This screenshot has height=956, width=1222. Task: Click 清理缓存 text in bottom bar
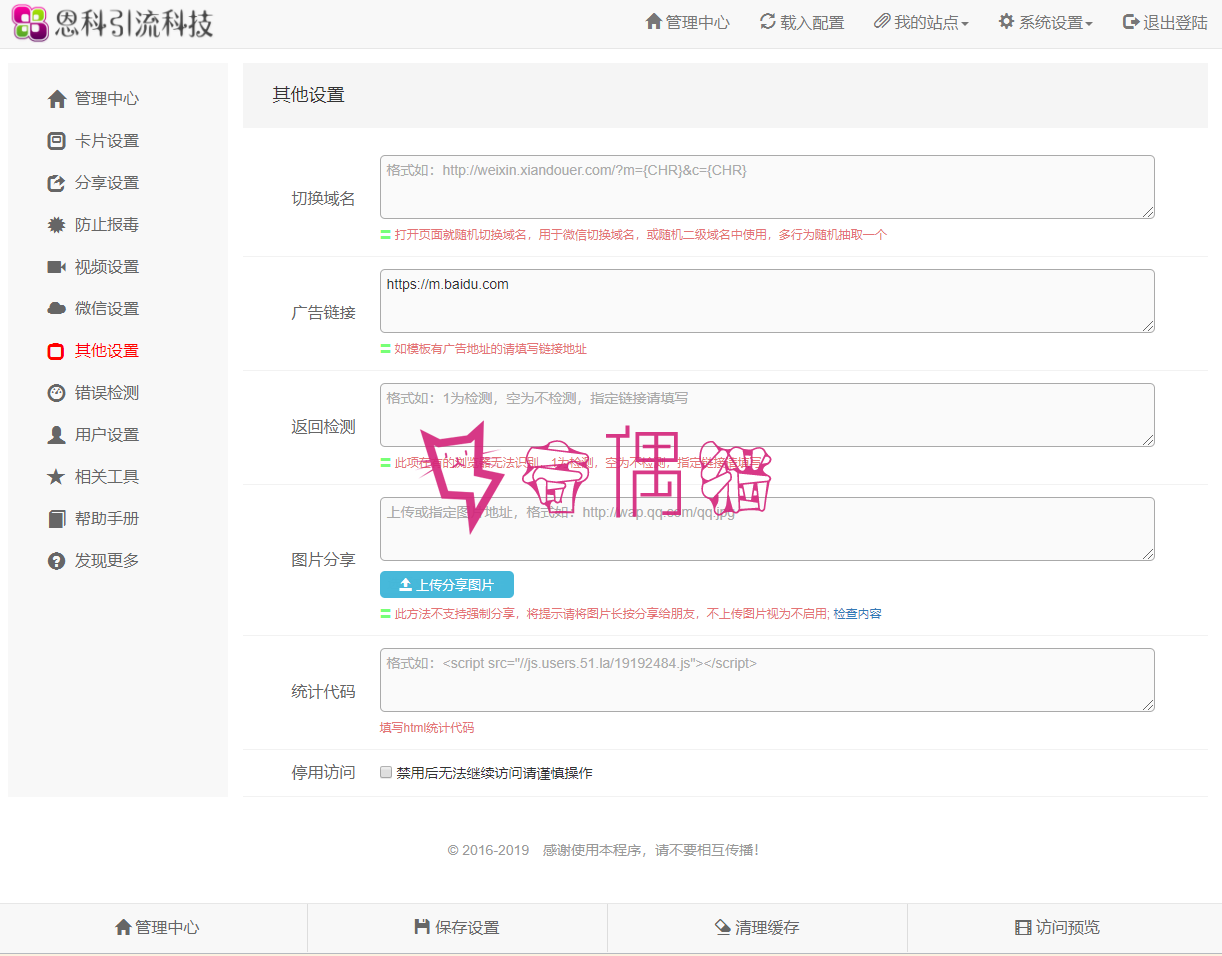[x=768, y=928]
